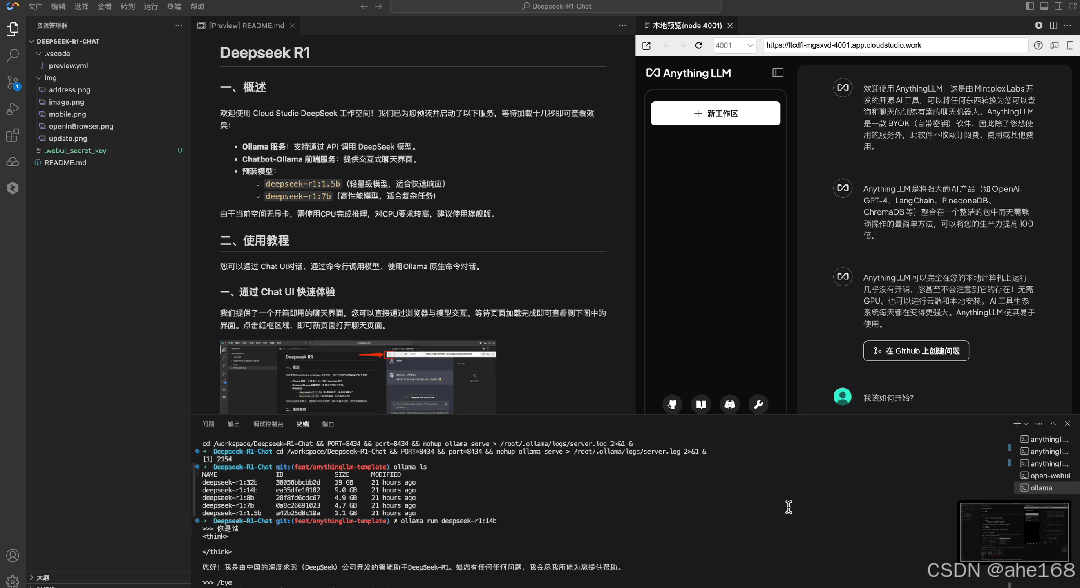Click editor navigate back arrow in title bar
This screenshot has width=1080, height=588.
[x=364, y=6]
